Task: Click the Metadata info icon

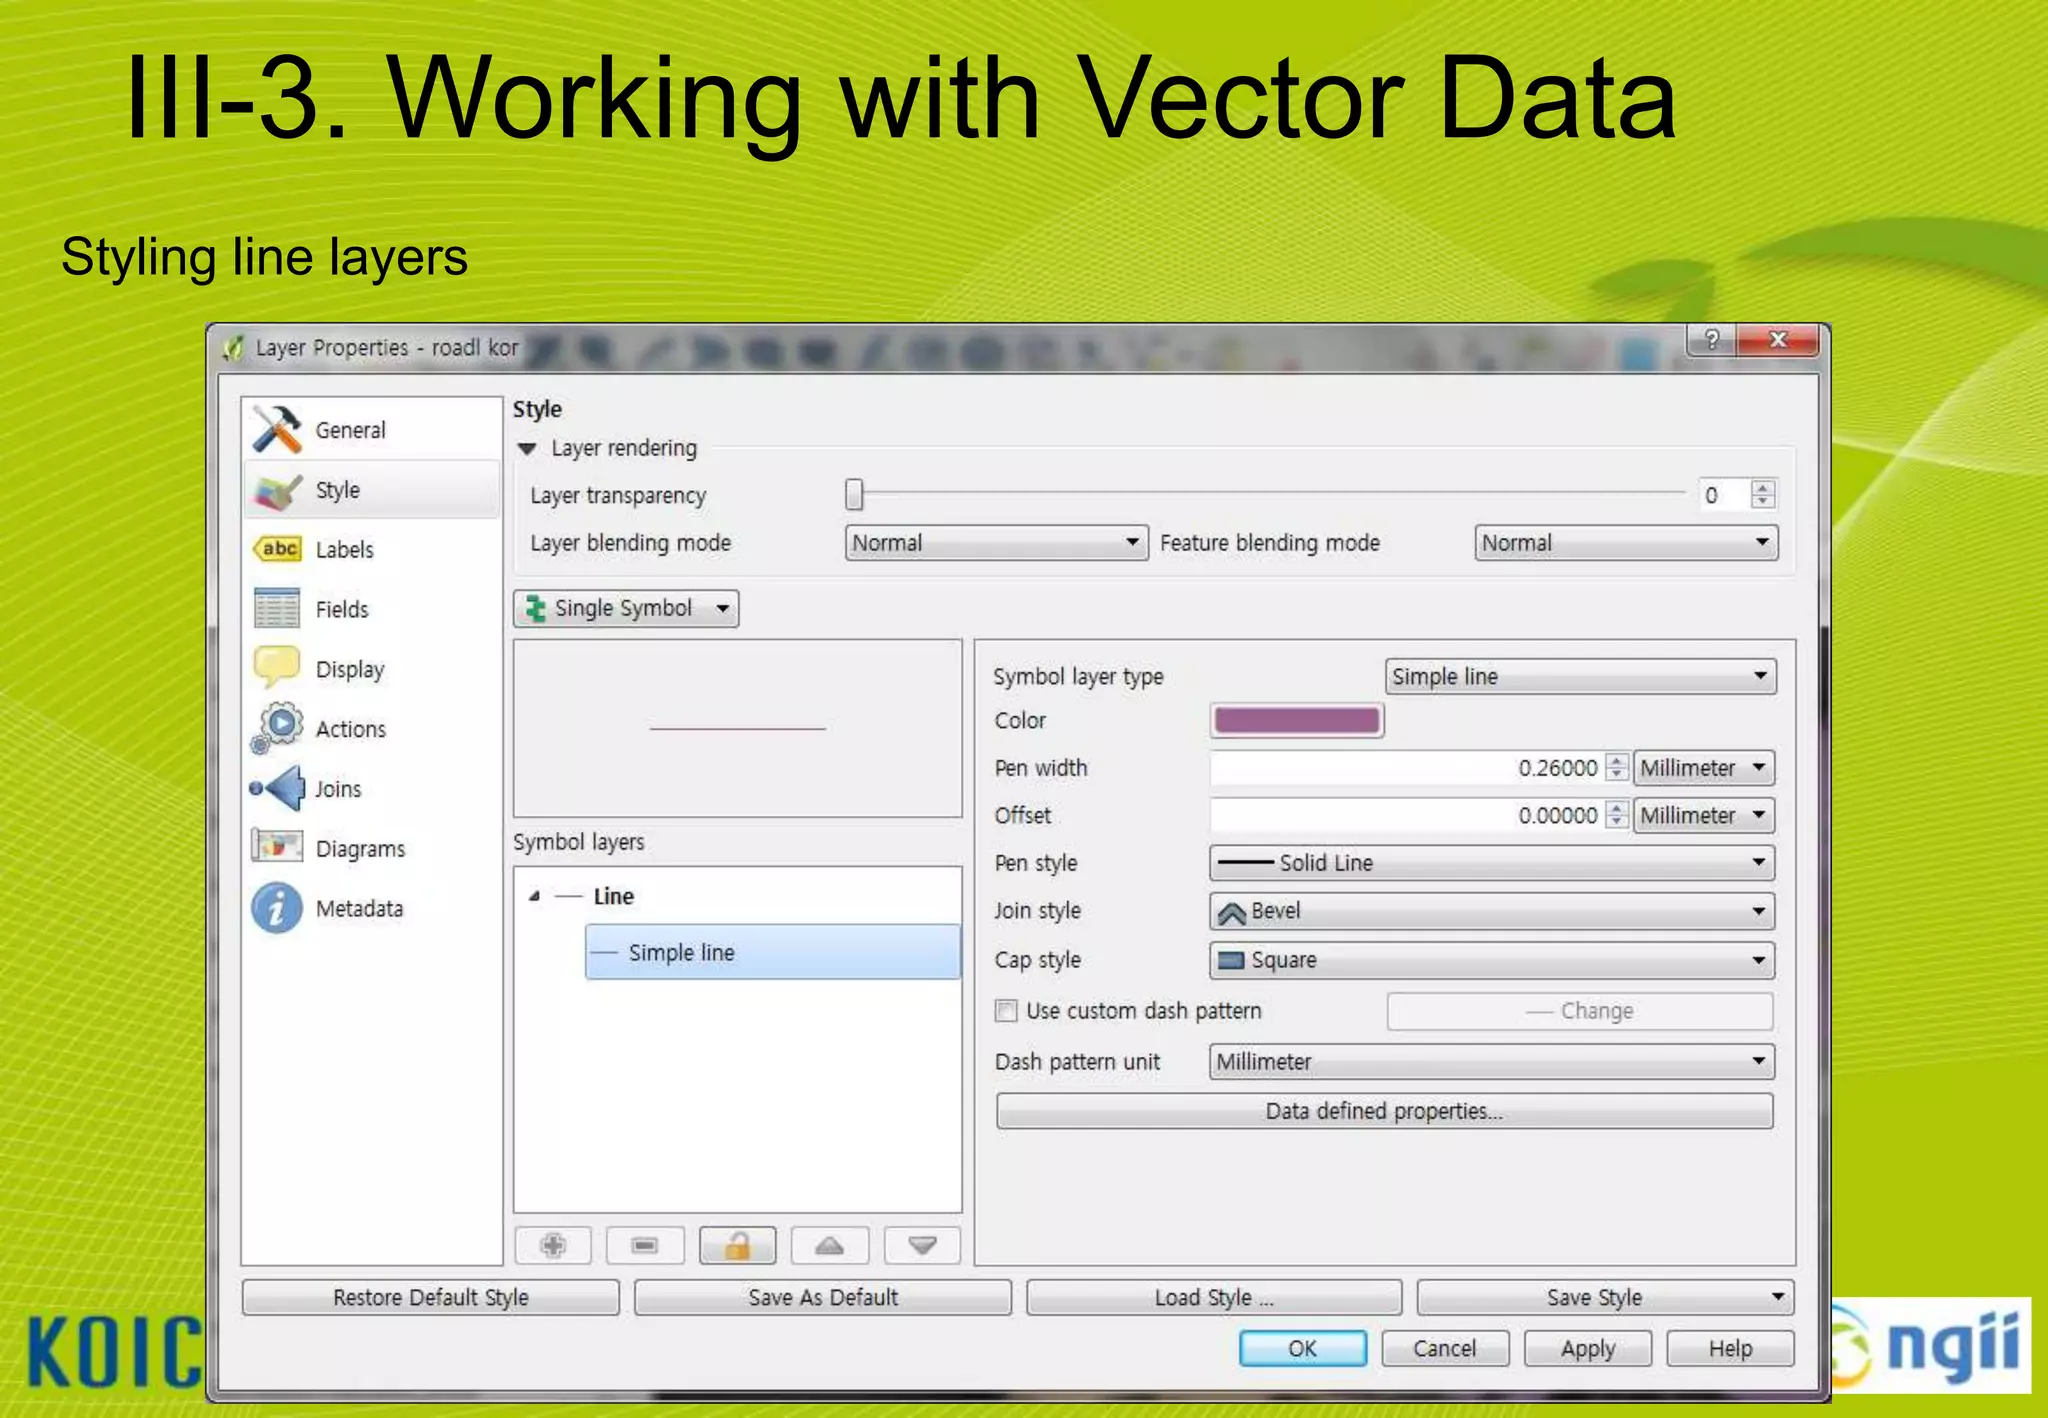Action: click(x=277, y=908)
